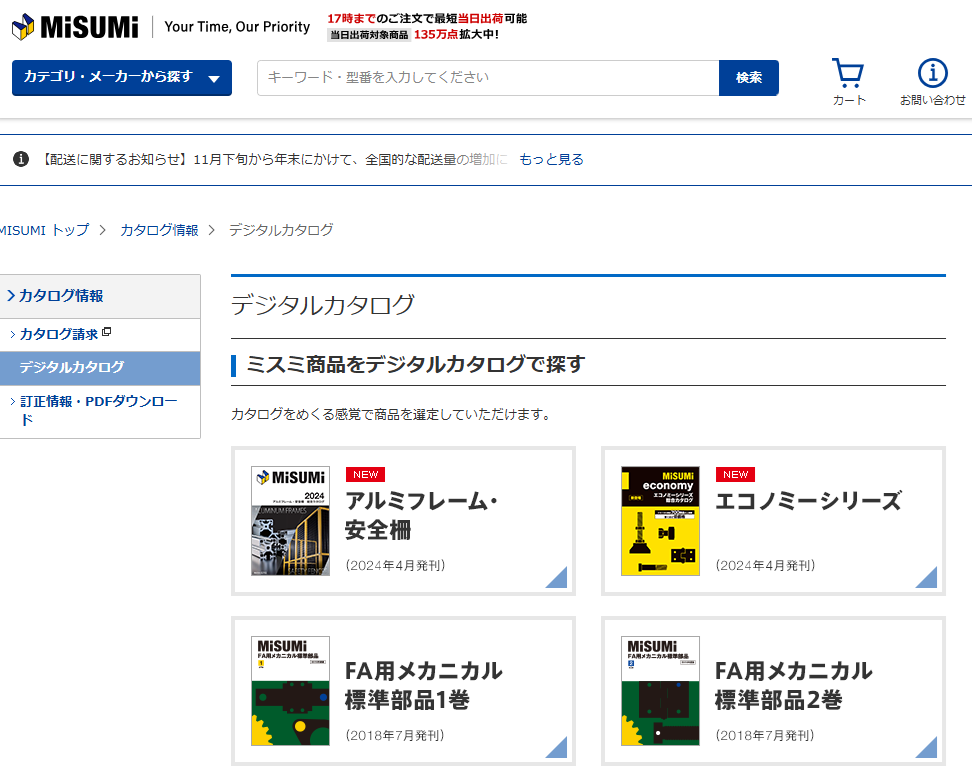The width and height of the screenshot is (972, 772).
Task: Click inside the keyword search field
Action: (480, 77)
